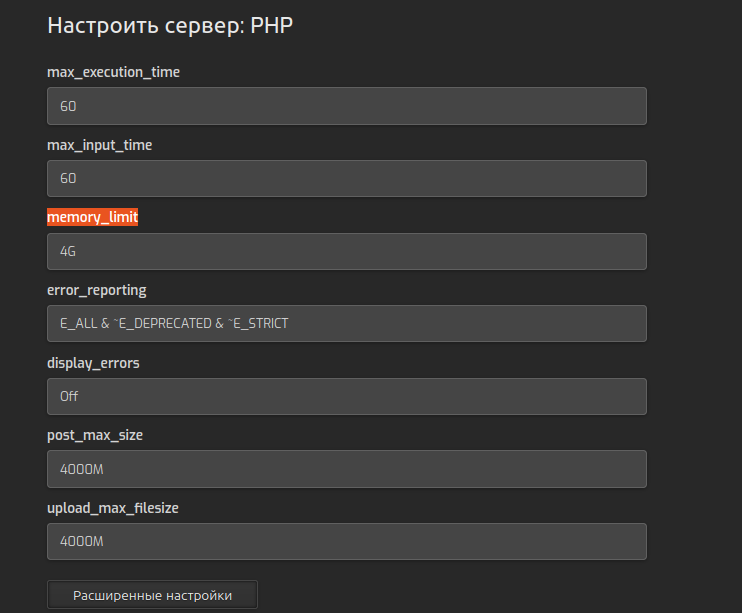This screenshot has width=742, height=613.
Task: Click the display_errors field showing Off
Action: pyautogui.click(x=347, y=396)
